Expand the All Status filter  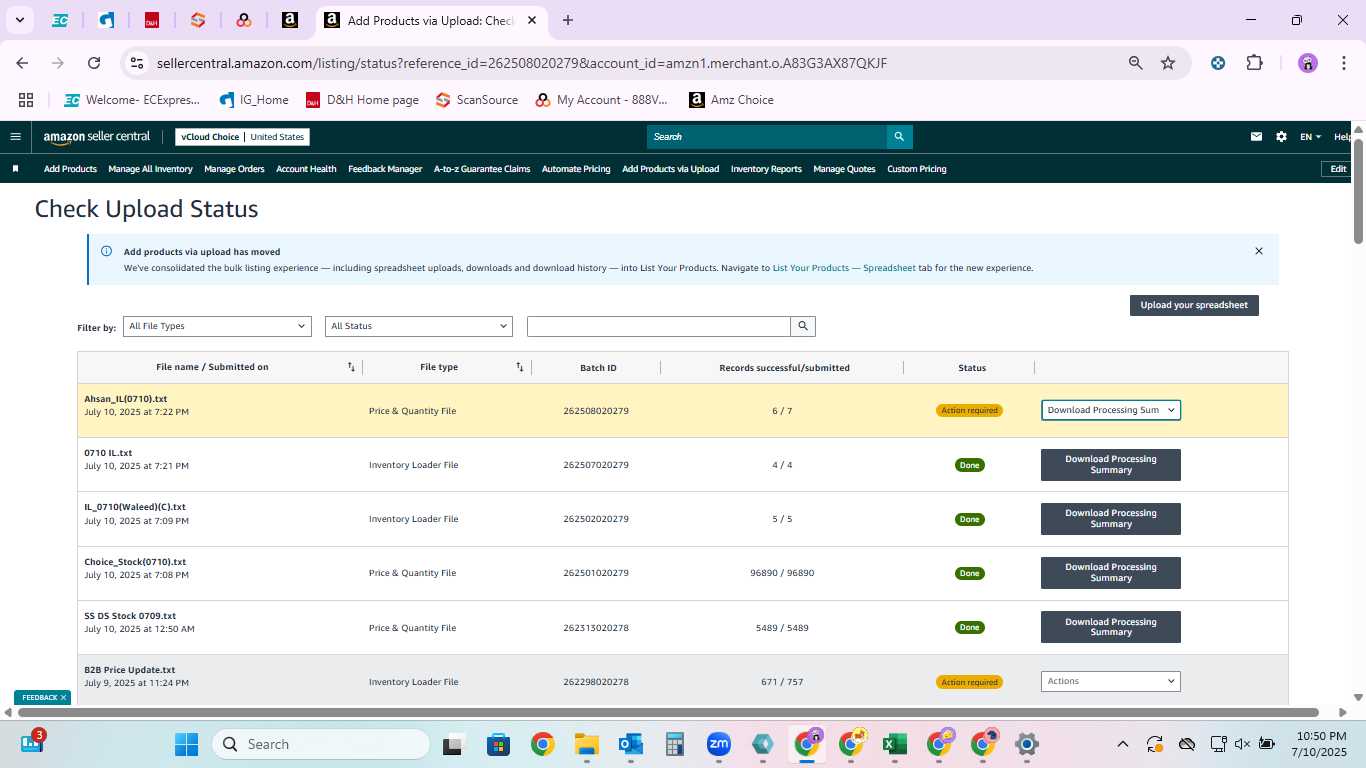[419, 326]
